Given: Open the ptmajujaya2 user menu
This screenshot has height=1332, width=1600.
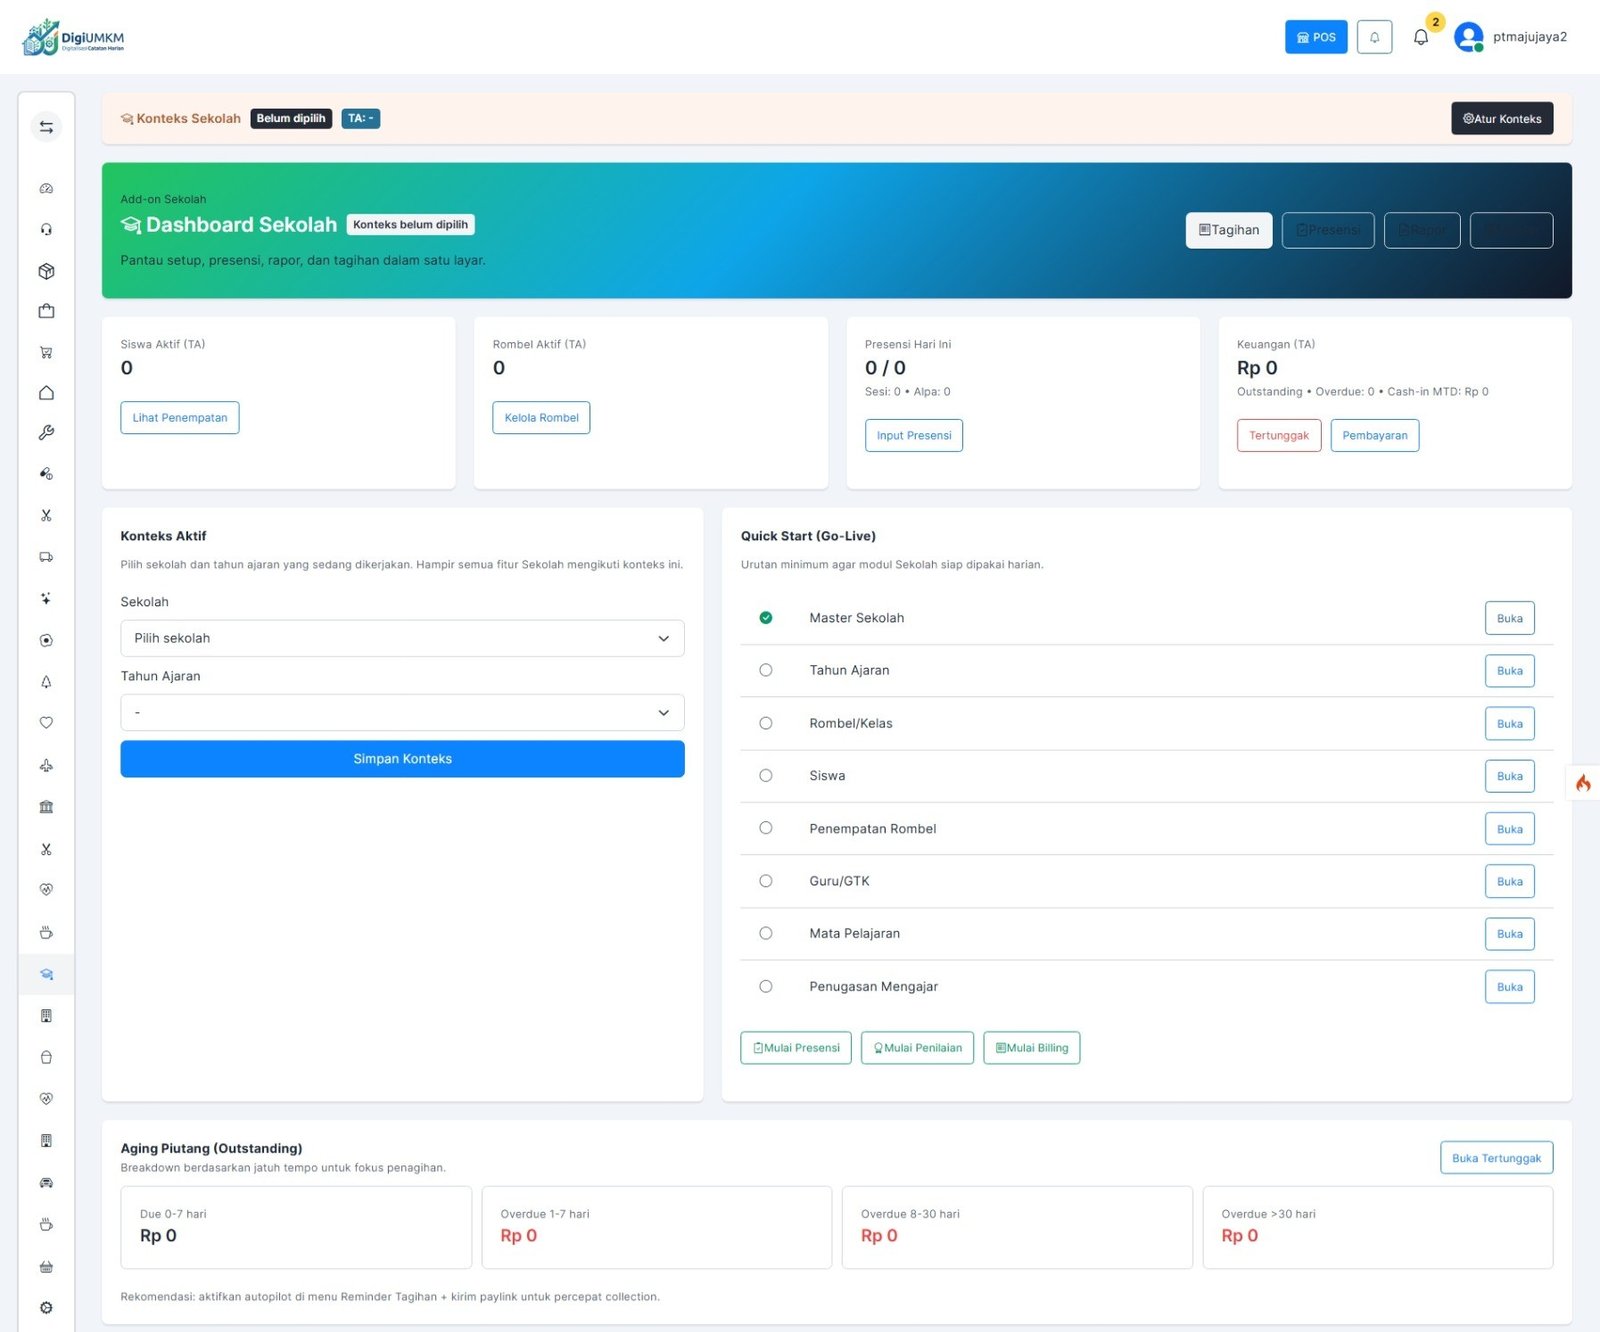Looking at the screenshot, I should coord(1511,37).
